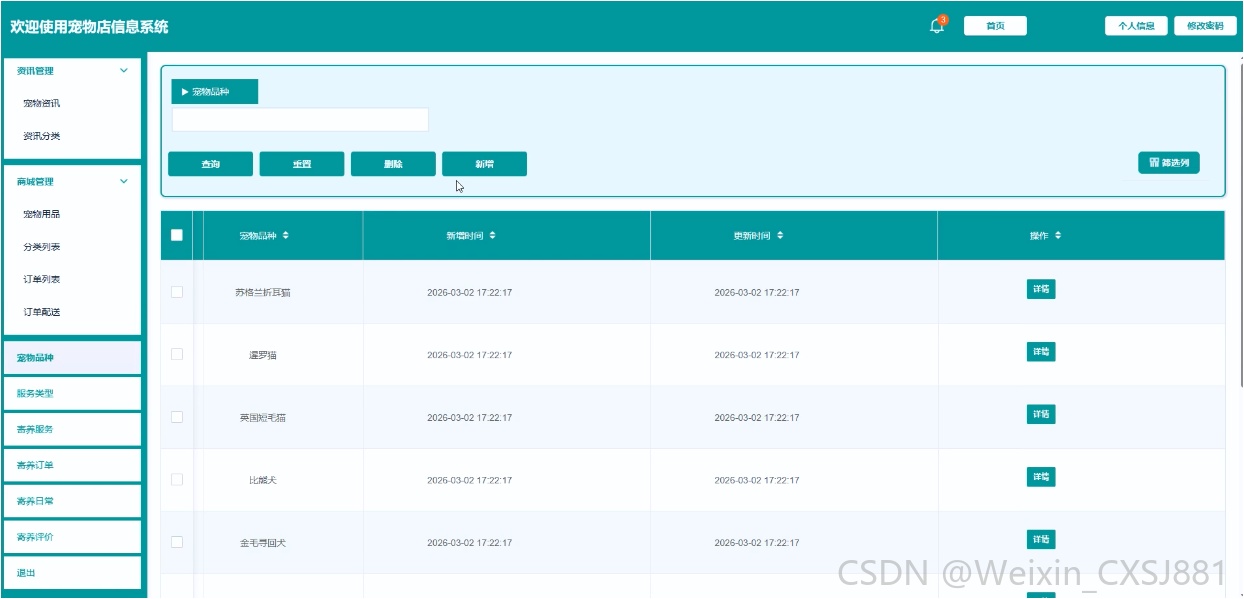Open 详情 for 英国短毛猫 row
The height and width of the screenshot is (599, 1244).
pos(1041,414)
